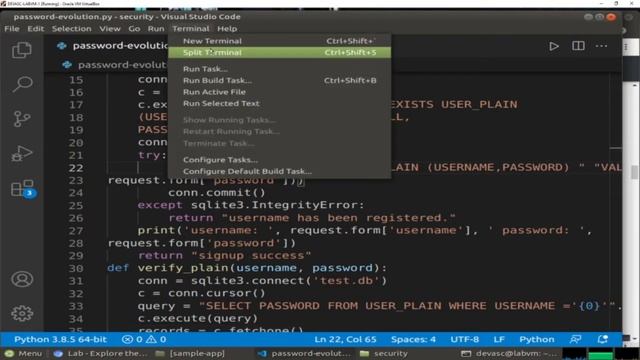Open the Selection menu
The width and height of the screenshot is (640, 360).
coord(71,29)
